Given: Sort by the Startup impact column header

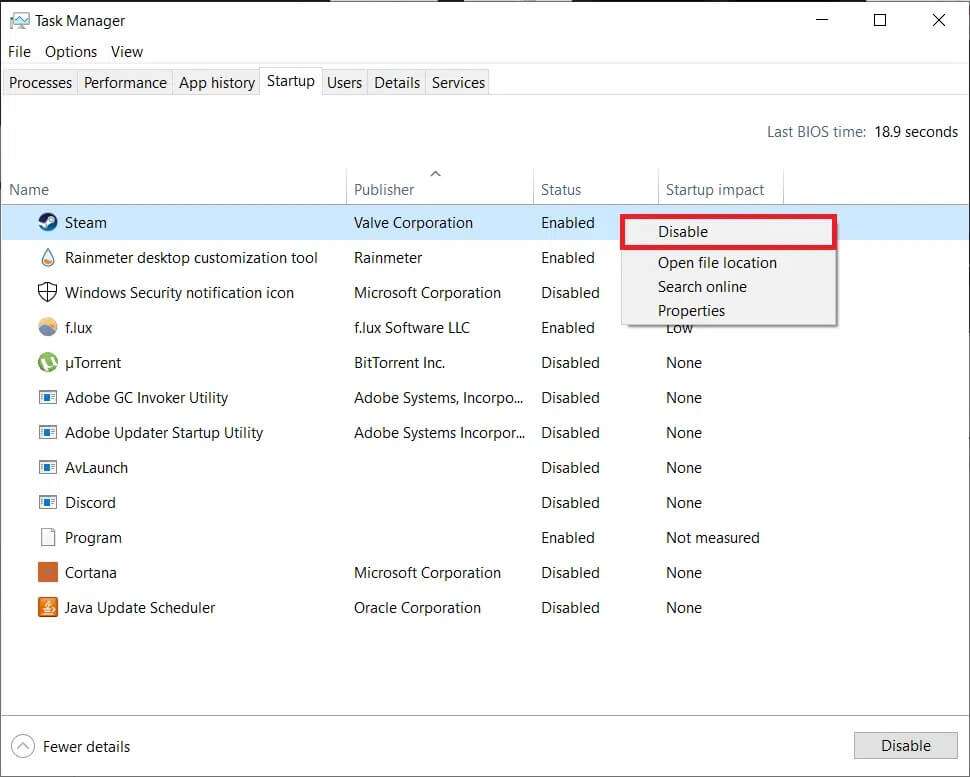Looking at the screenshot, I should [x=720, y=189].
